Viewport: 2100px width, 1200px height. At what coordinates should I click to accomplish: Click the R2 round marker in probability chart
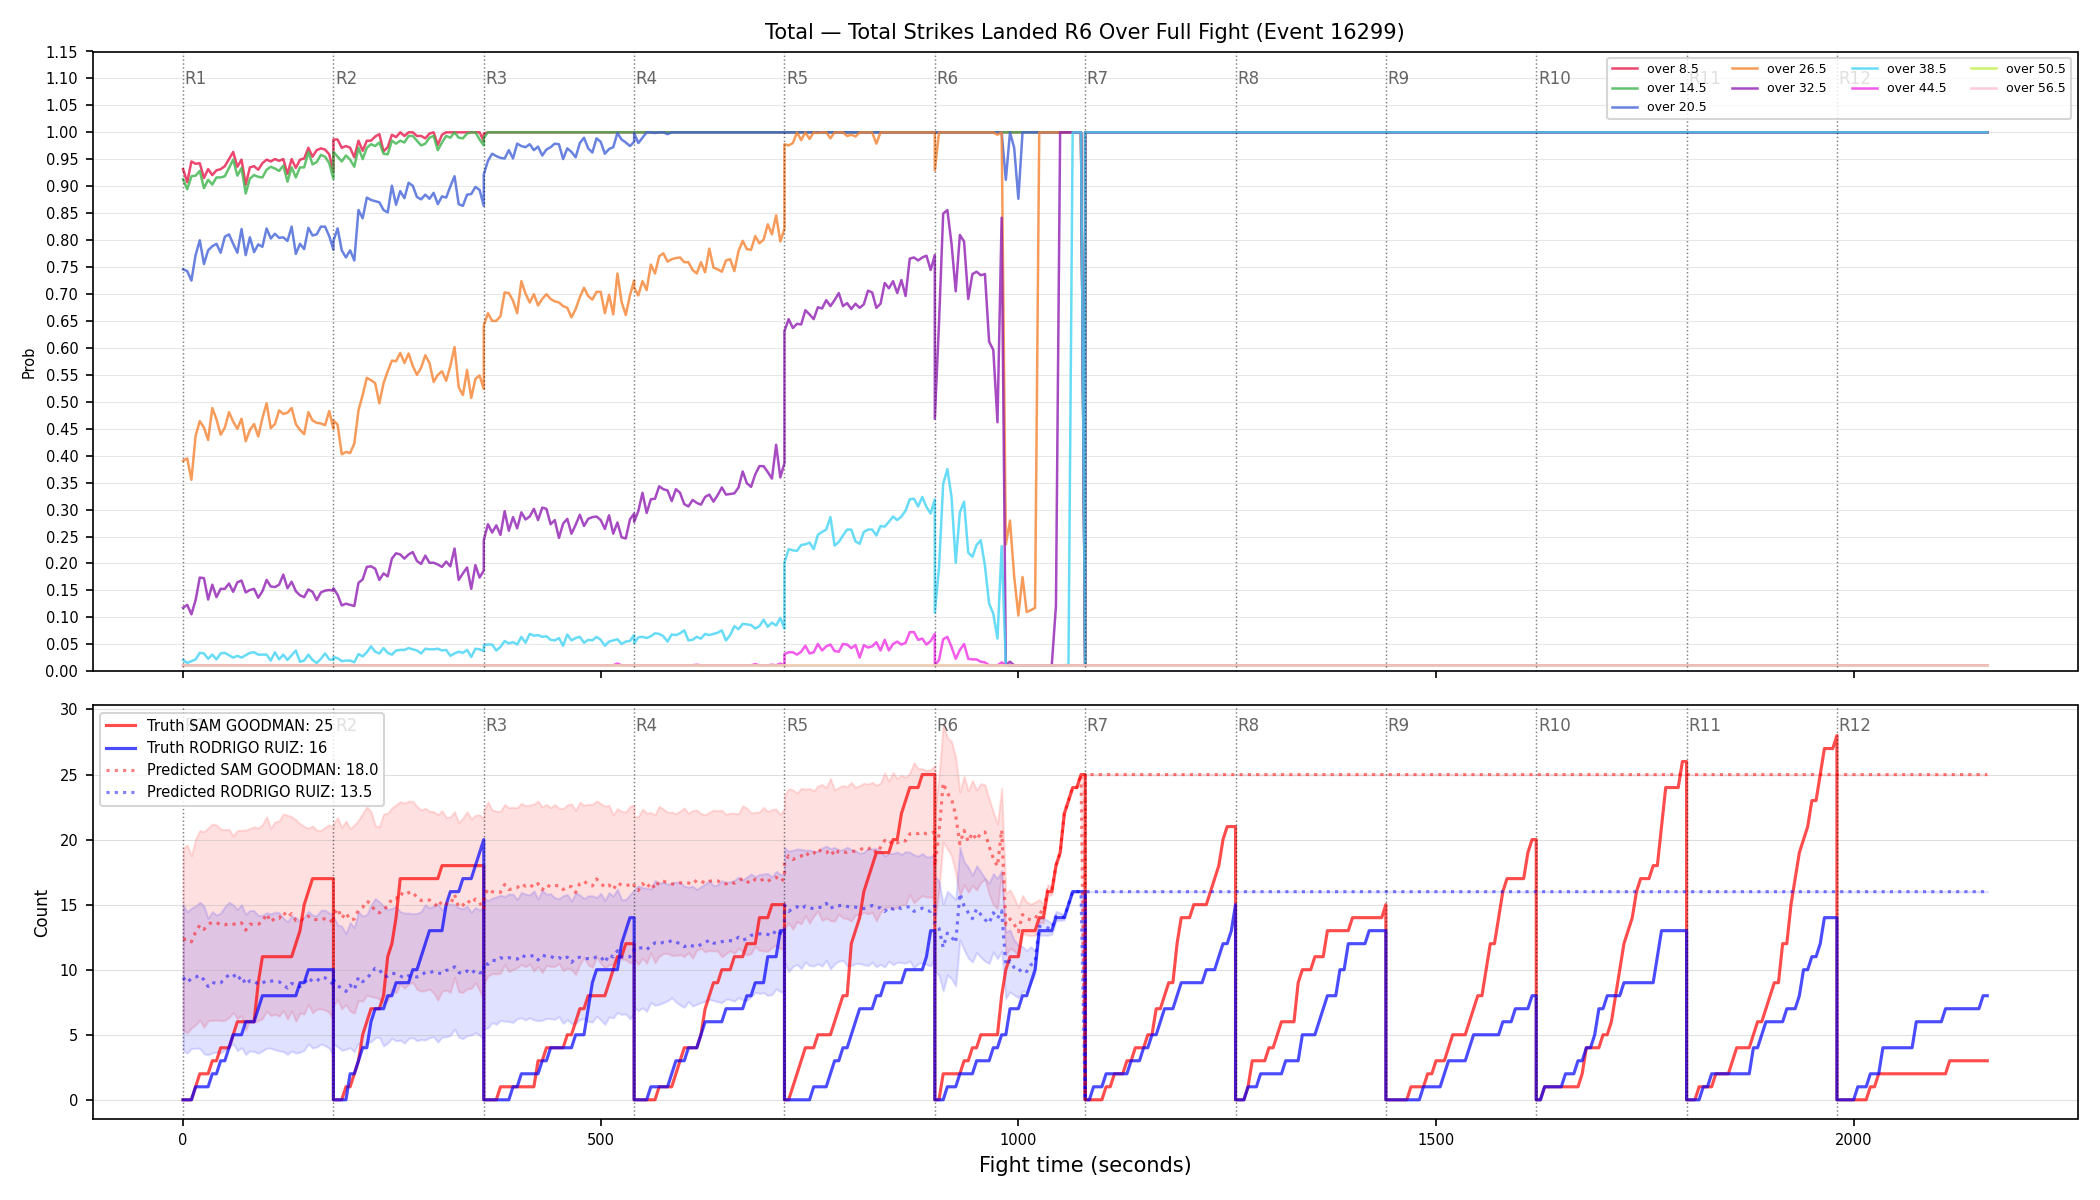pos(346,78)
